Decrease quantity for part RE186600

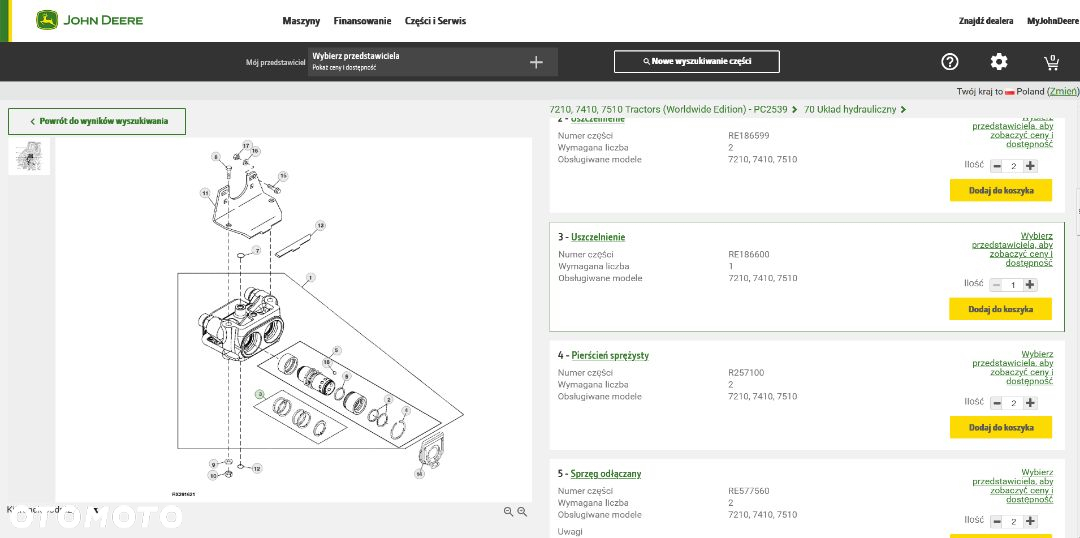coord(997,284)
